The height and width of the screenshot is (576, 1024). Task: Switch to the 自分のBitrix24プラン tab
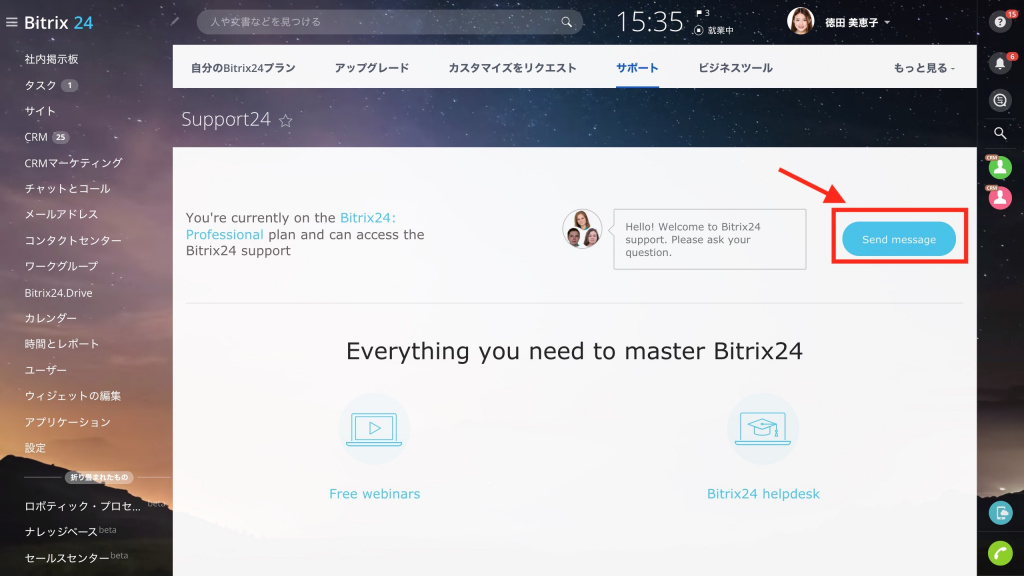[x=243, y=68]
